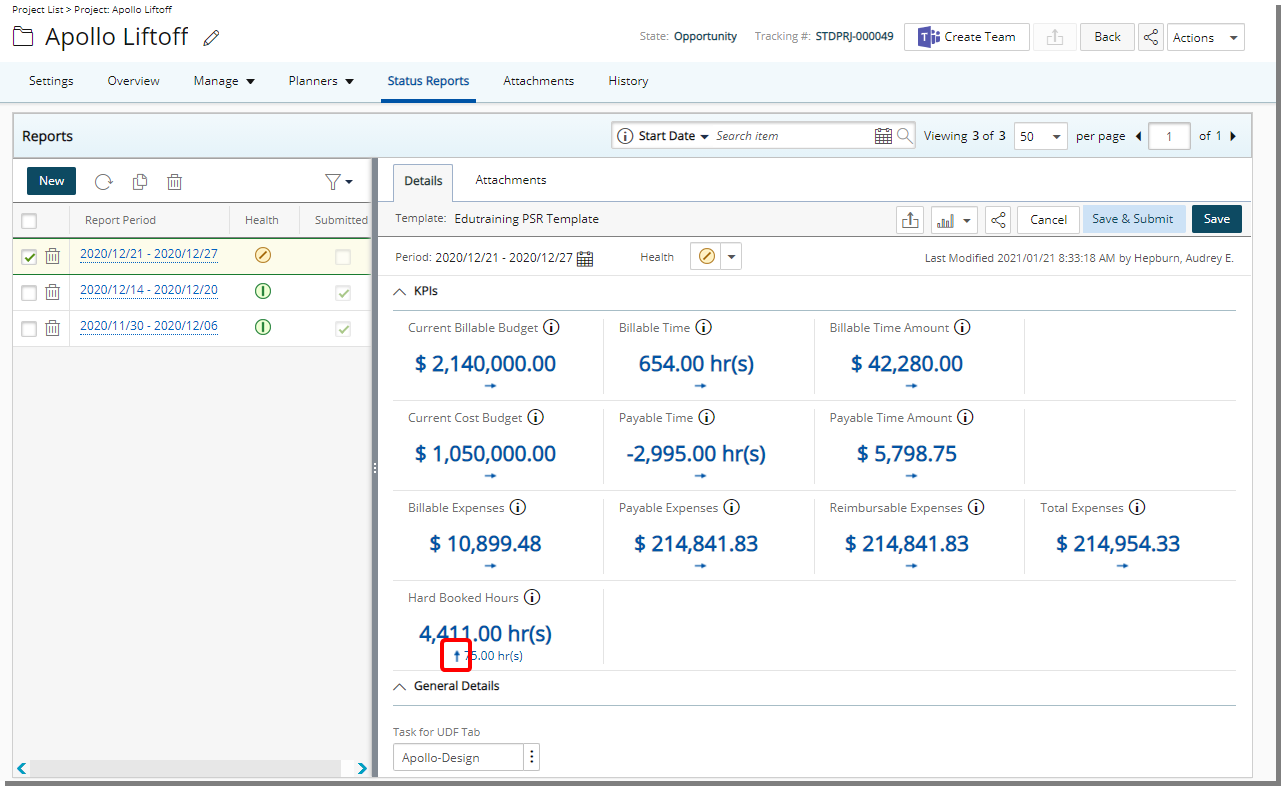1281x786 pixels.
Task: Show info for Current Billable Budget
Action: click(551, 328)
